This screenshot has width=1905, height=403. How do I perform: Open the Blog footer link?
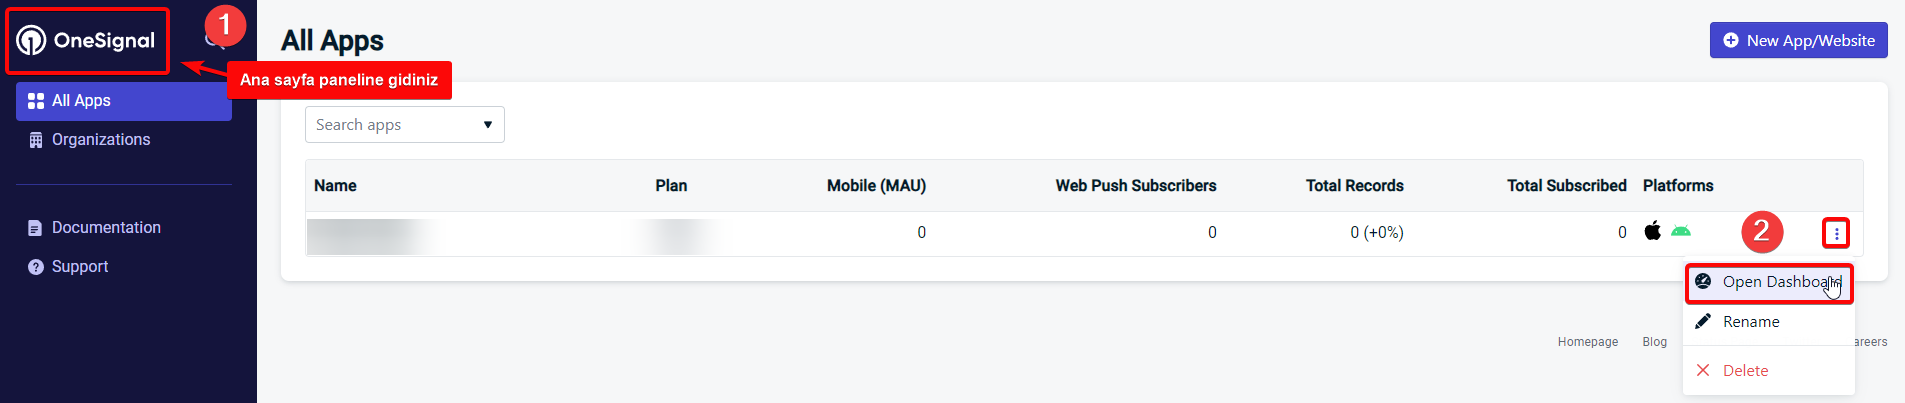(1654, 342)
